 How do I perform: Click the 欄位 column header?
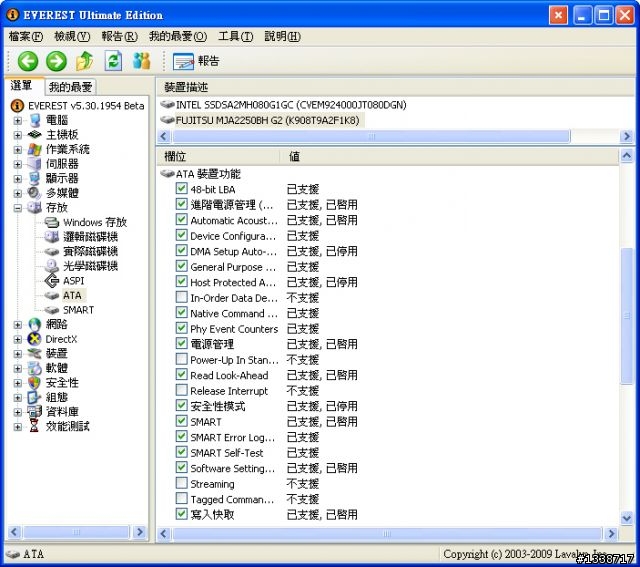[x=218, y=156]
